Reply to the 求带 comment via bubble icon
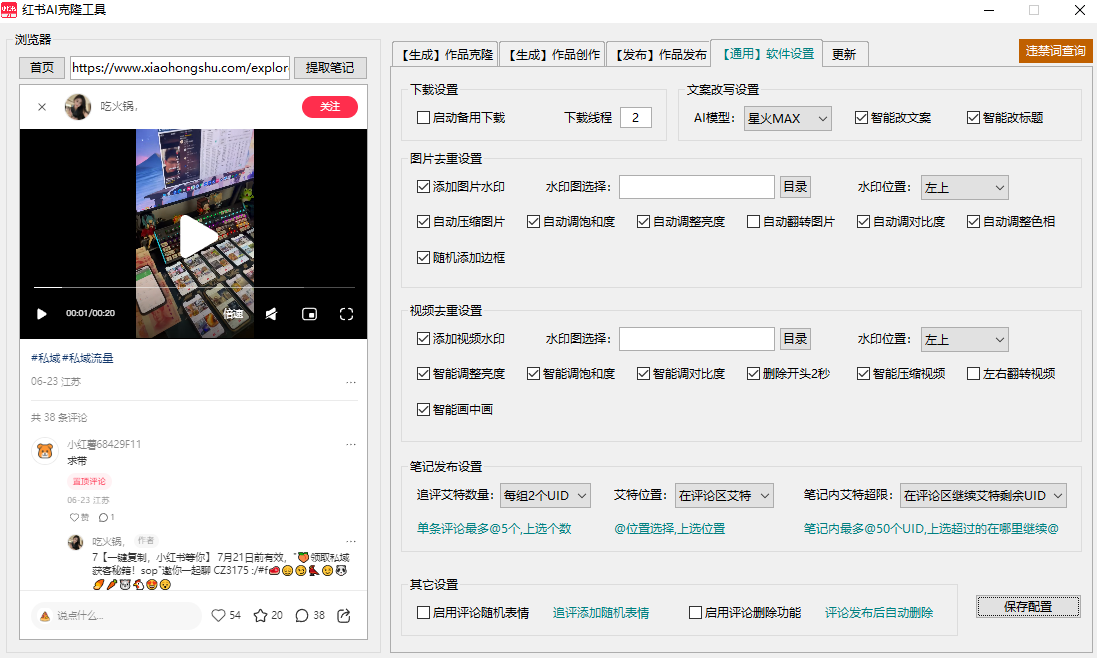Image resolution: width=1097 pixels, height=658 pixels. pos(103,517)
